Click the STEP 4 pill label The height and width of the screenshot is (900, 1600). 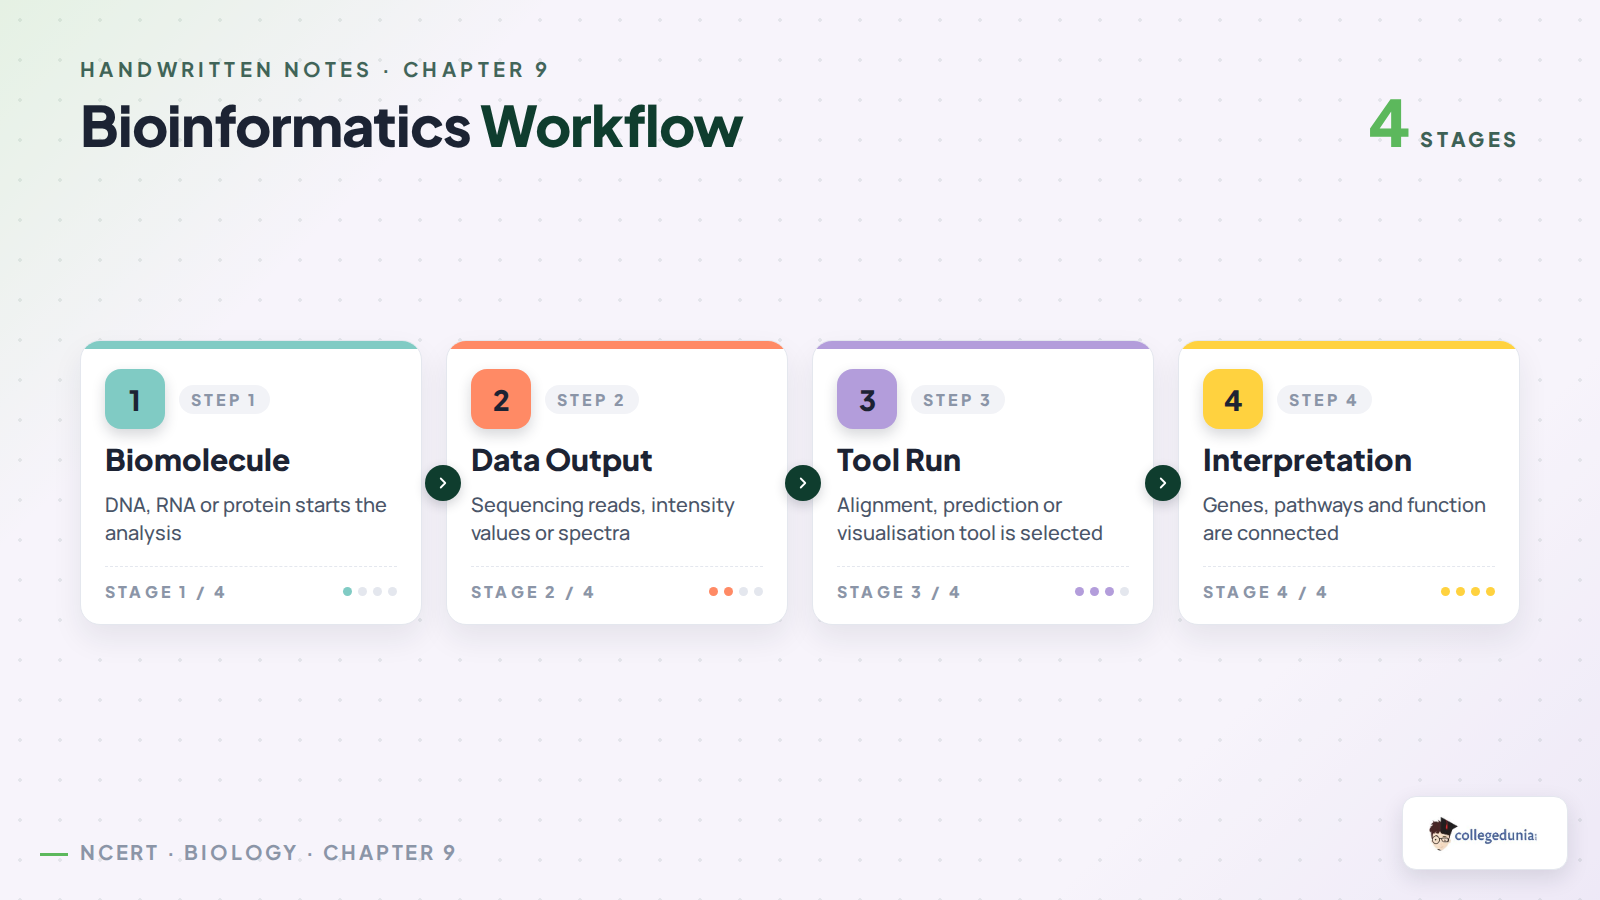tap(1323, 400)
